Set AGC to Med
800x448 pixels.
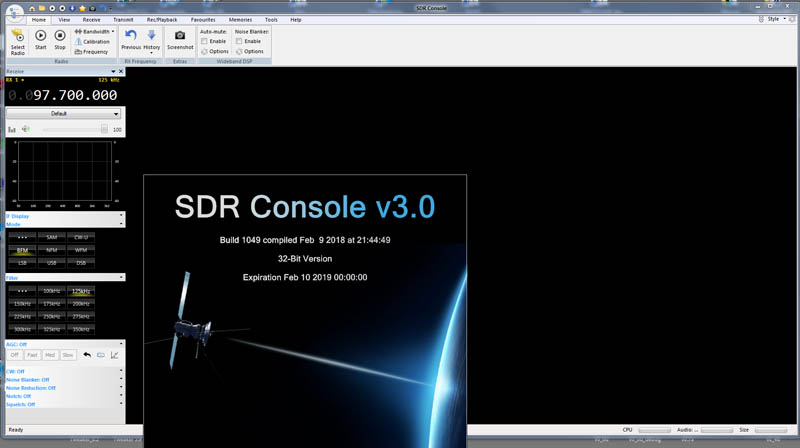coord(50,355)
